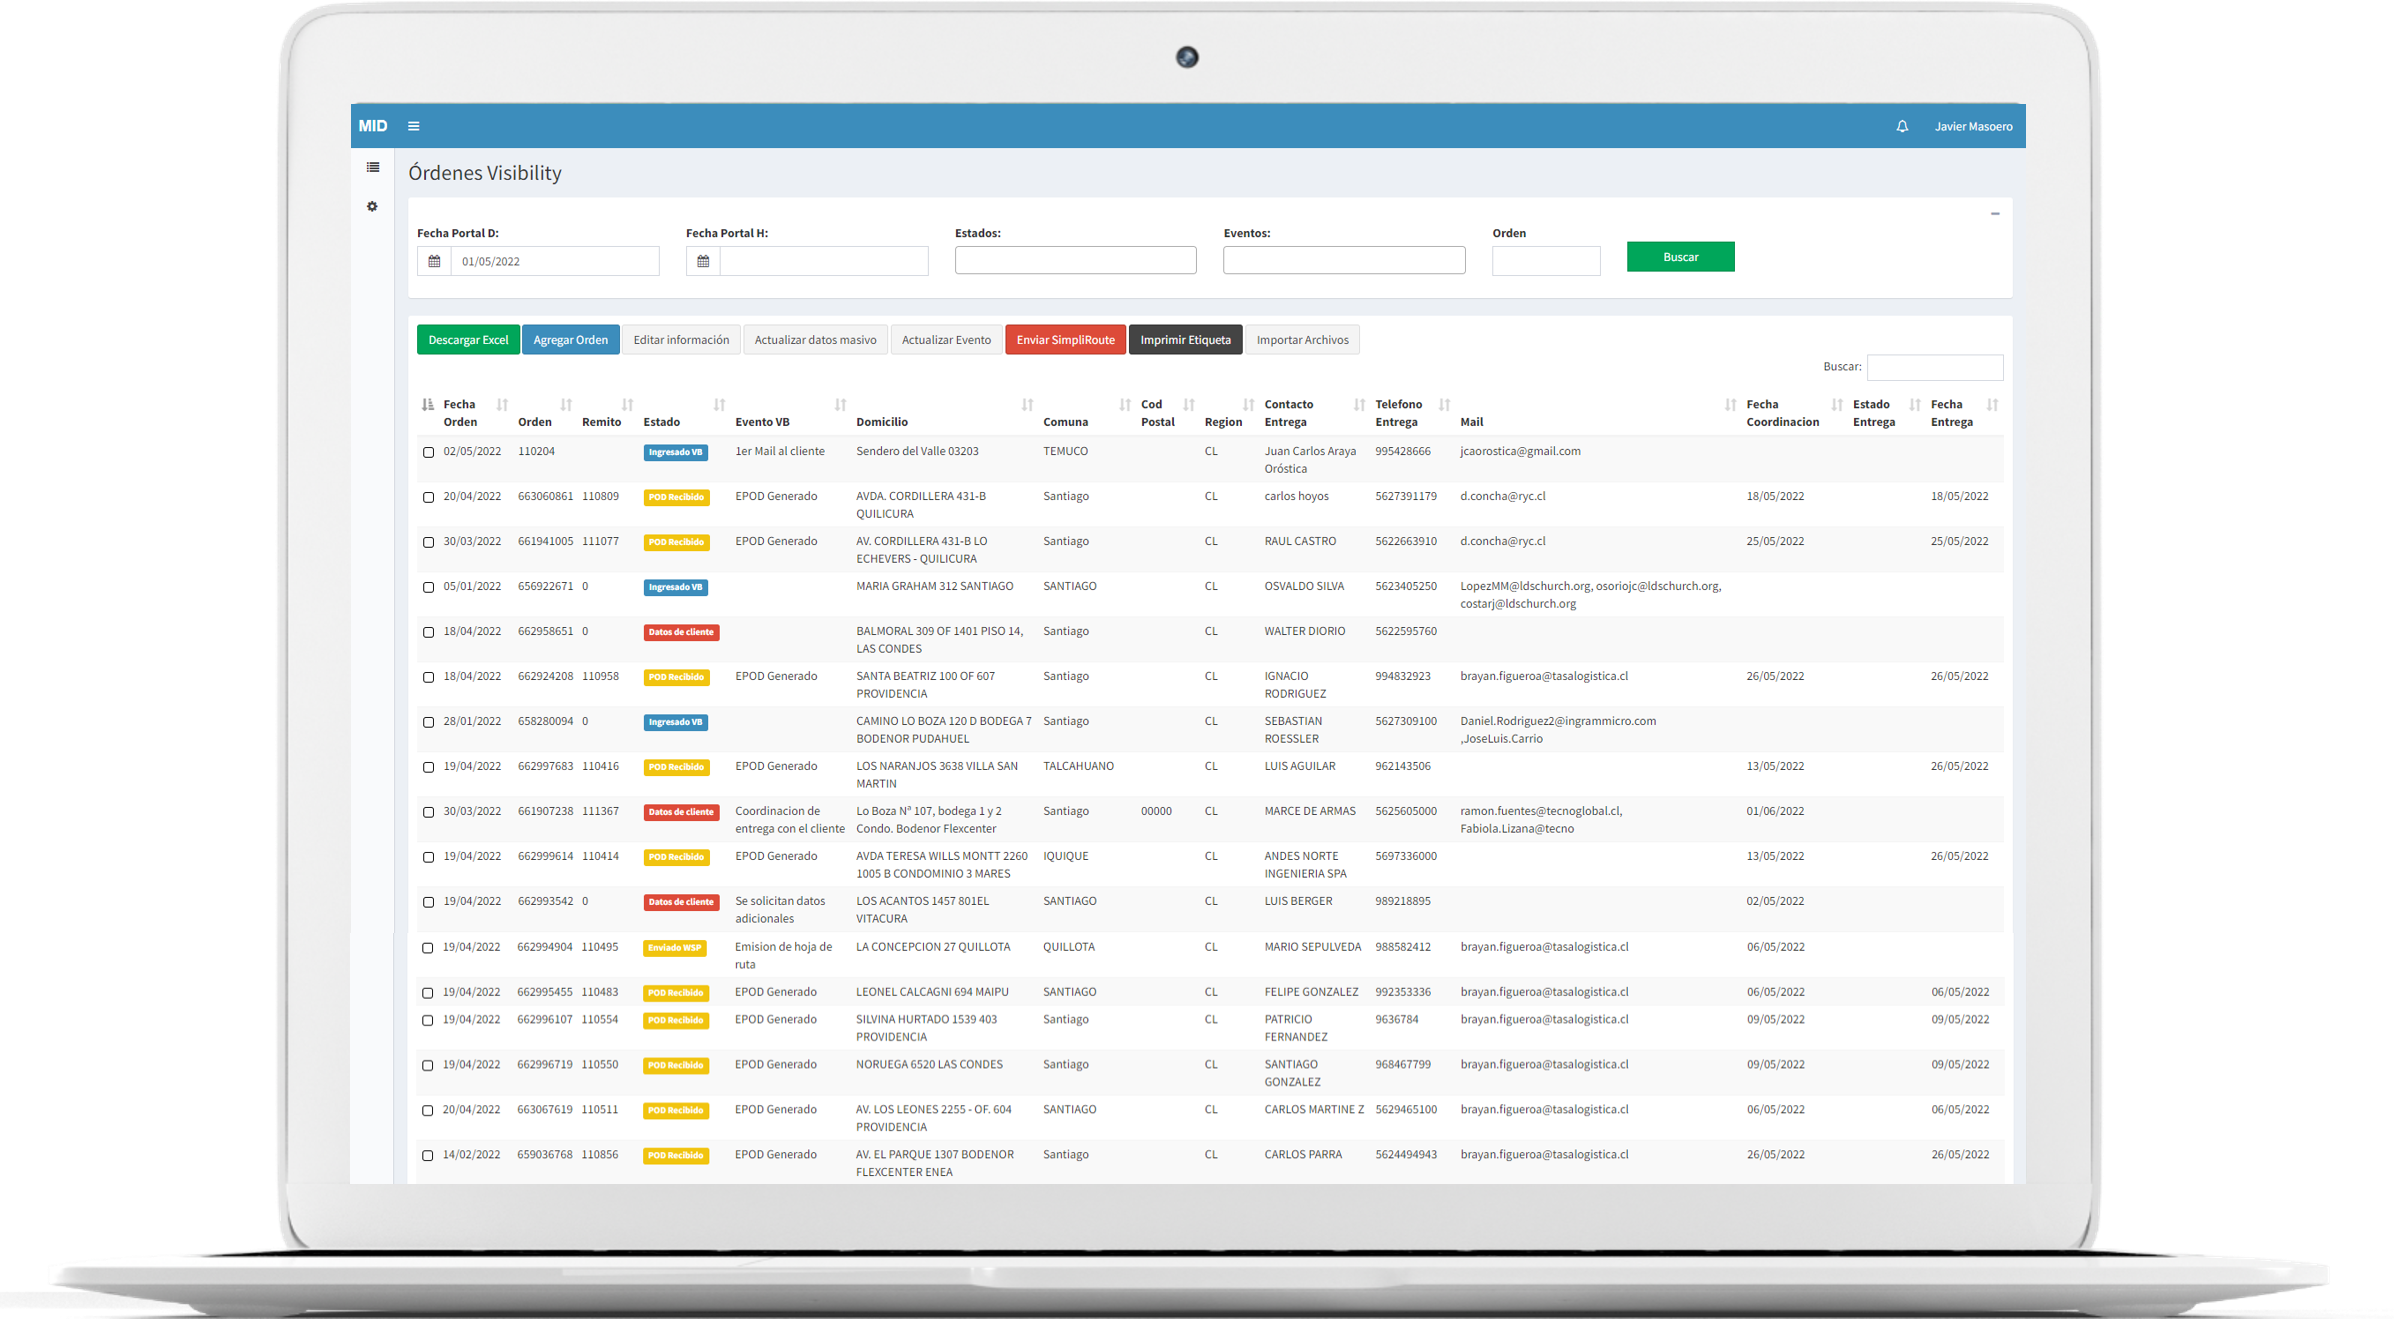Open the notifications bell icon
2394x1319 pixels.
click(1902, 126)
